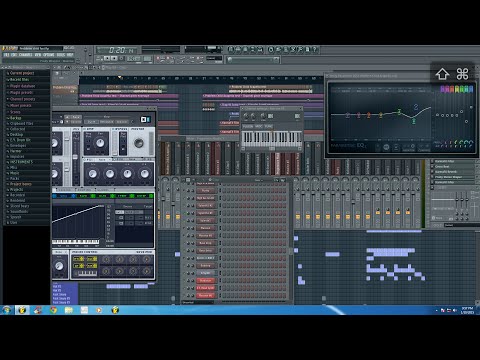This screenshot has width=480, height=360.
Task: Open the OPTIONS menu
Action: tap(49, 55)
